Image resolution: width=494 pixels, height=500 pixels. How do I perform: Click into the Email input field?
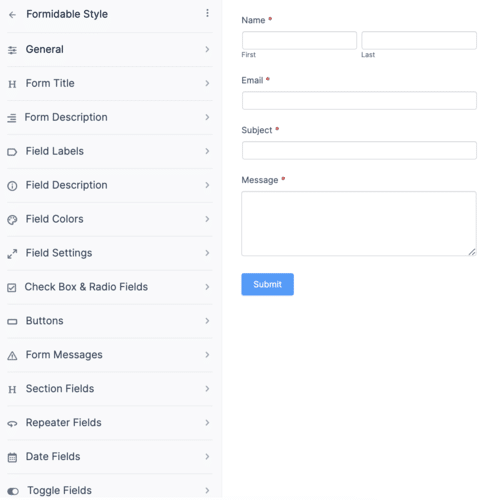pos(359,100)
